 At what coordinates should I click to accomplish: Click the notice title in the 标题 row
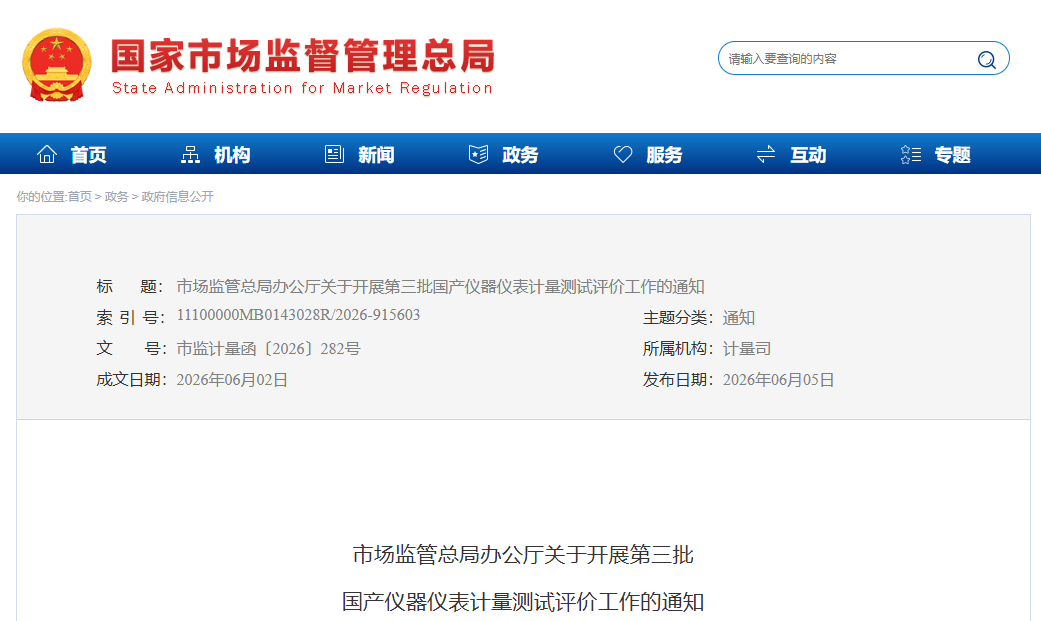coord(440,287)
